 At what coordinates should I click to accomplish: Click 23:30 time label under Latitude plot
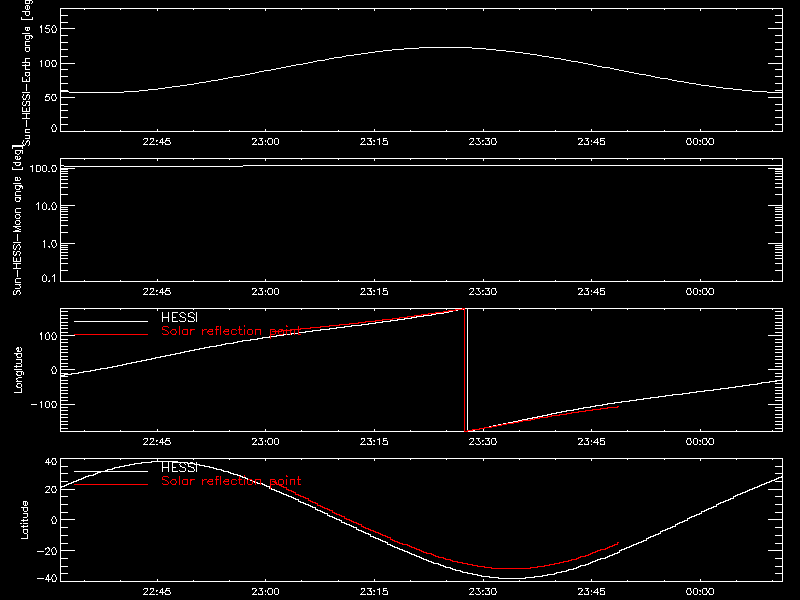[483, 592]
